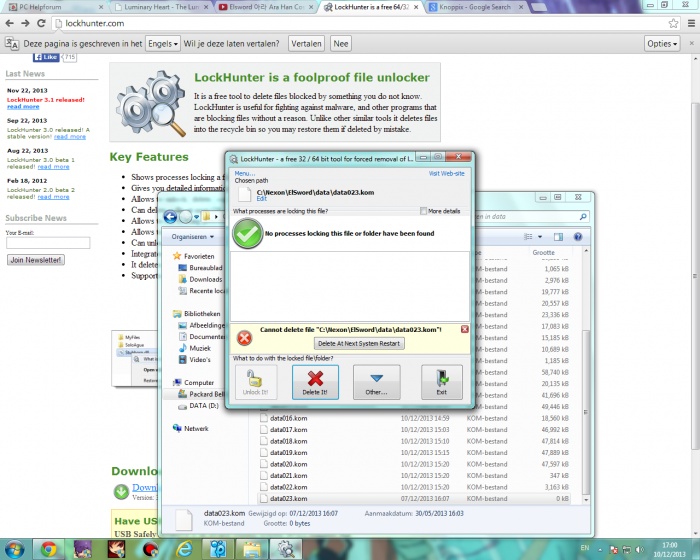Click the Explorer search magnifier icon
700x560 pixels.
pyautogui.click(x=583, y=217)
